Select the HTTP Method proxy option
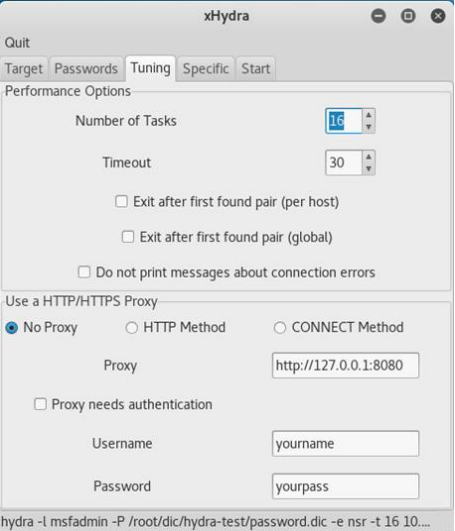This screenshot has height=531, width=455. pos(131,327)
